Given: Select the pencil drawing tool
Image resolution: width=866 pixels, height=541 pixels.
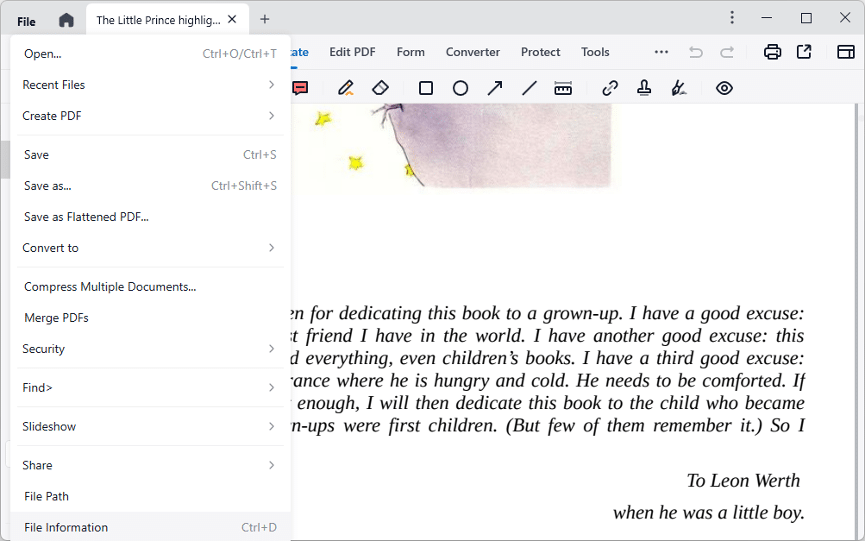Looking at the screenshot, I should (346, 88).
